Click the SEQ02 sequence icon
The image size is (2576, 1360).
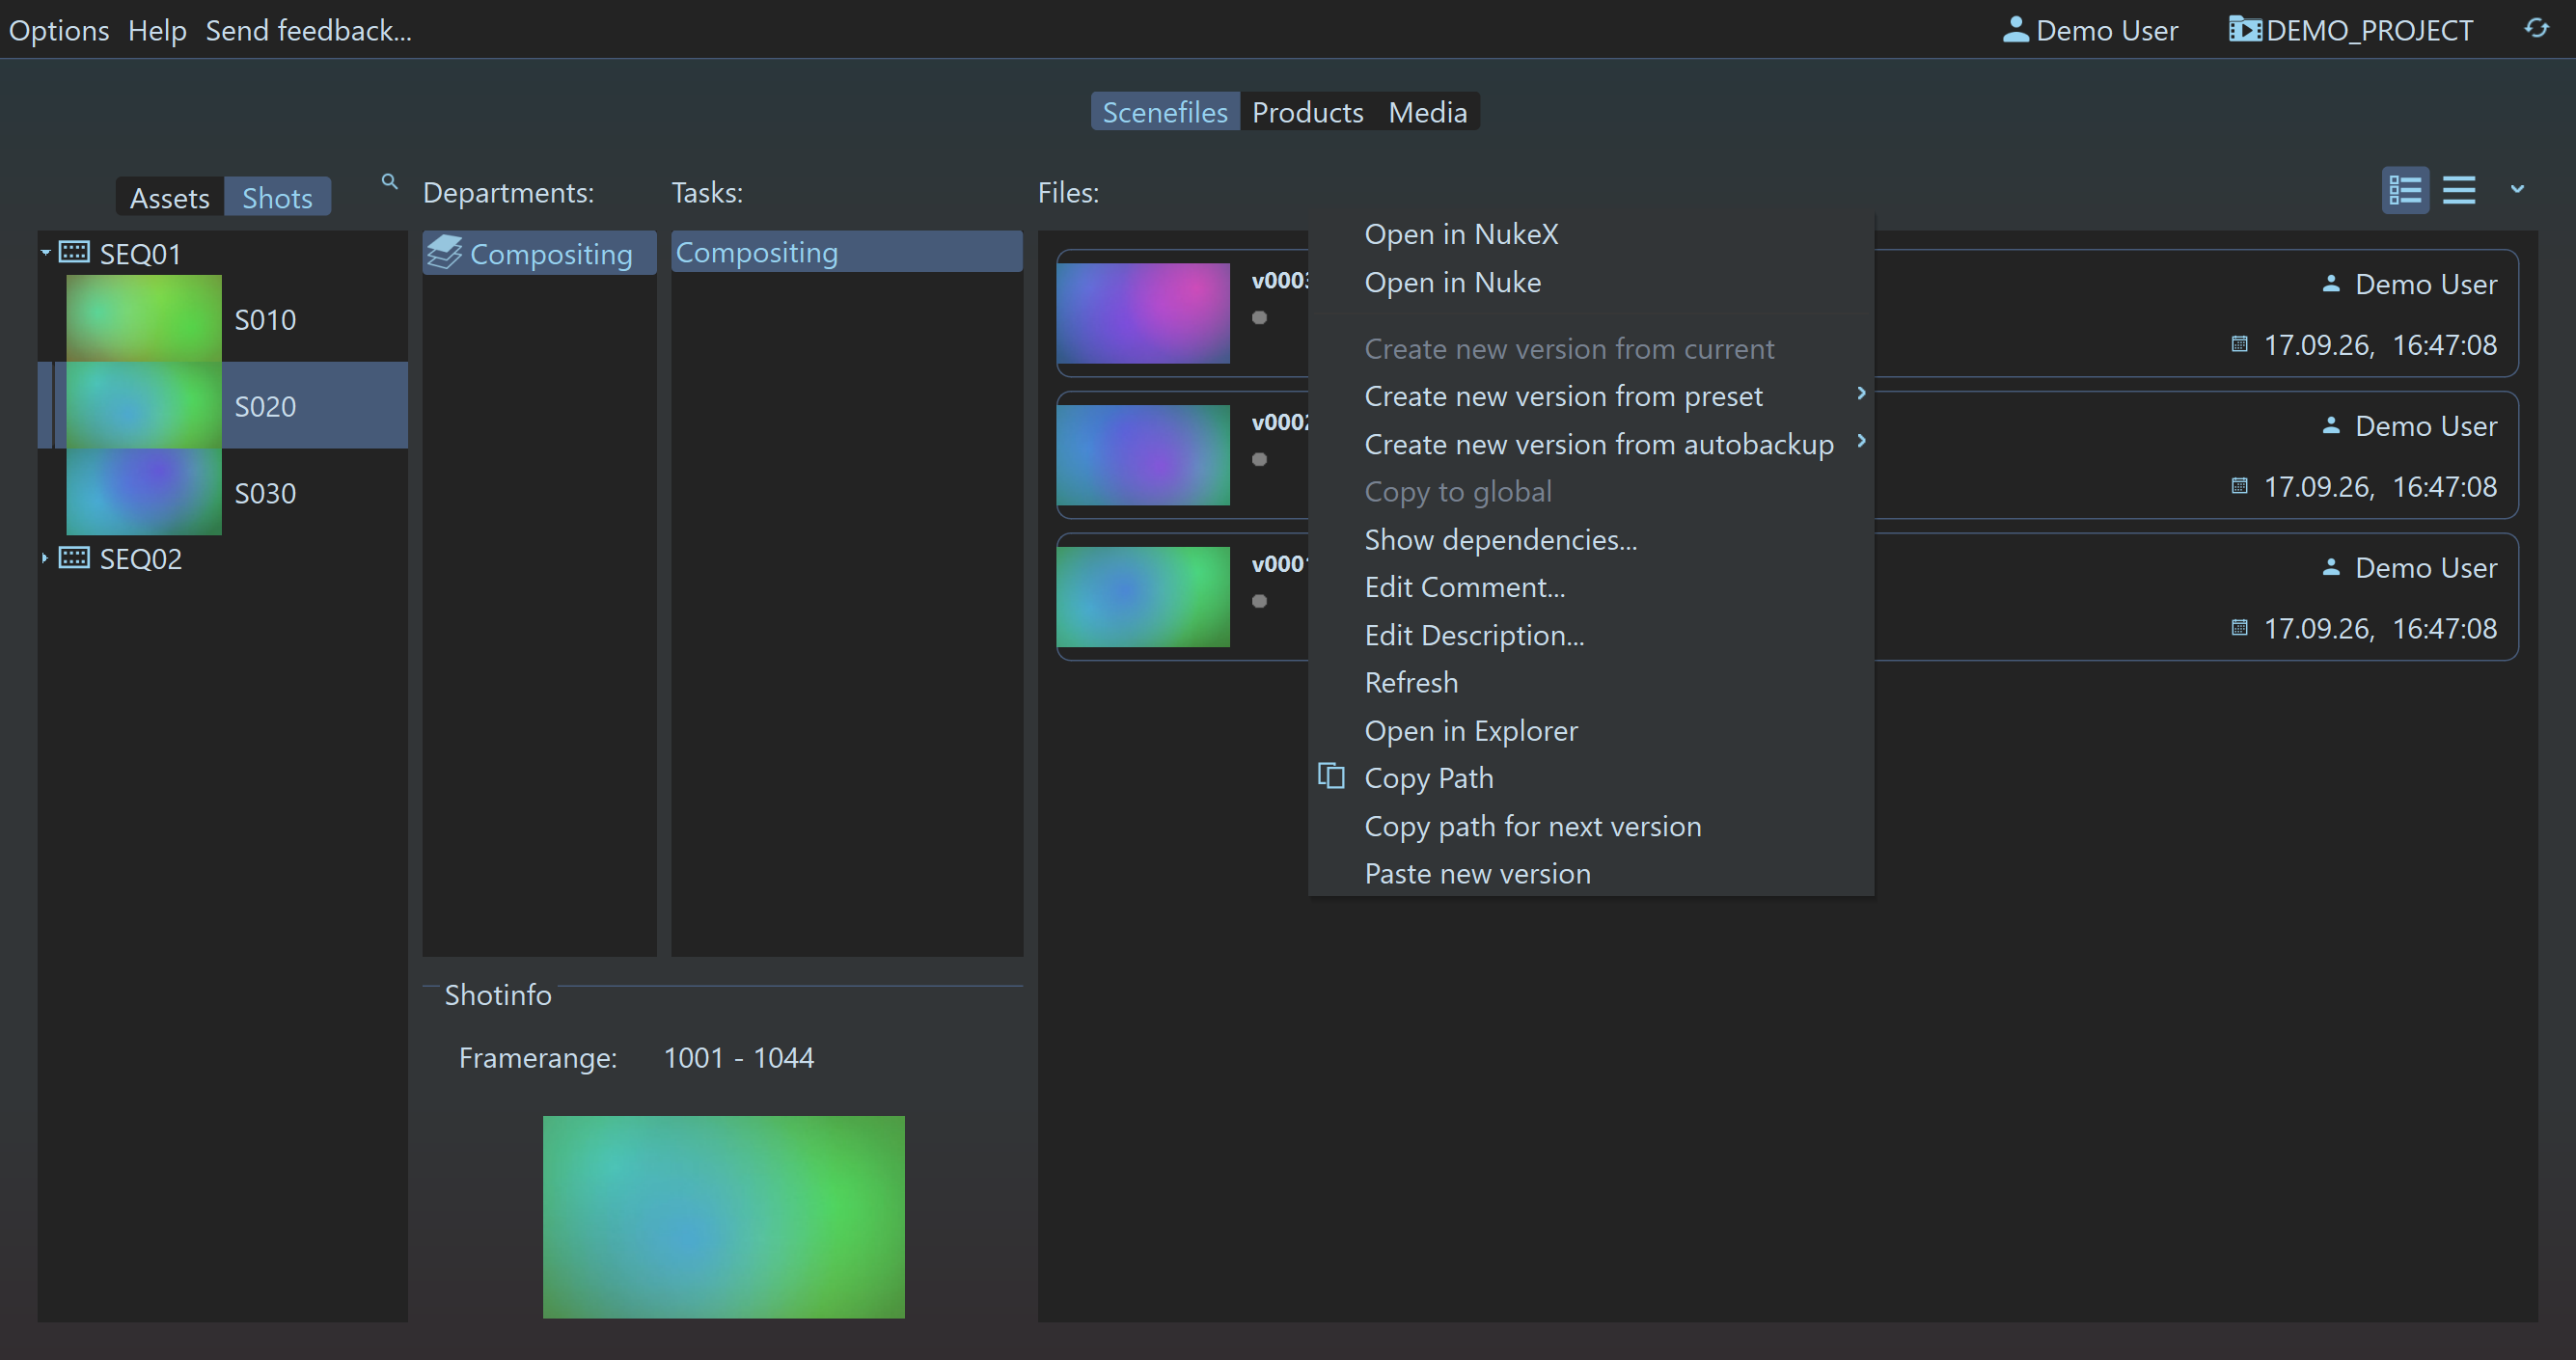pos(74,558)
